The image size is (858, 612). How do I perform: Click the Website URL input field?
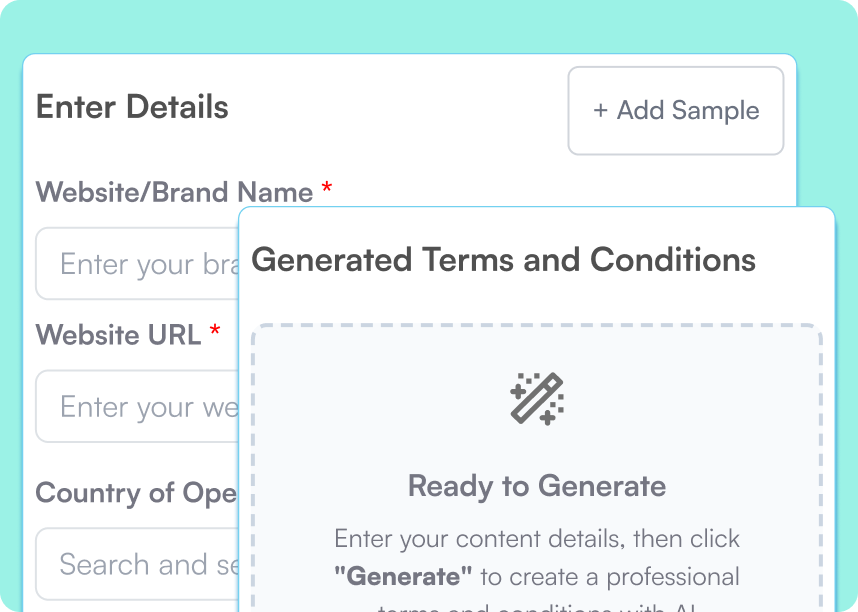pos(138,407)
